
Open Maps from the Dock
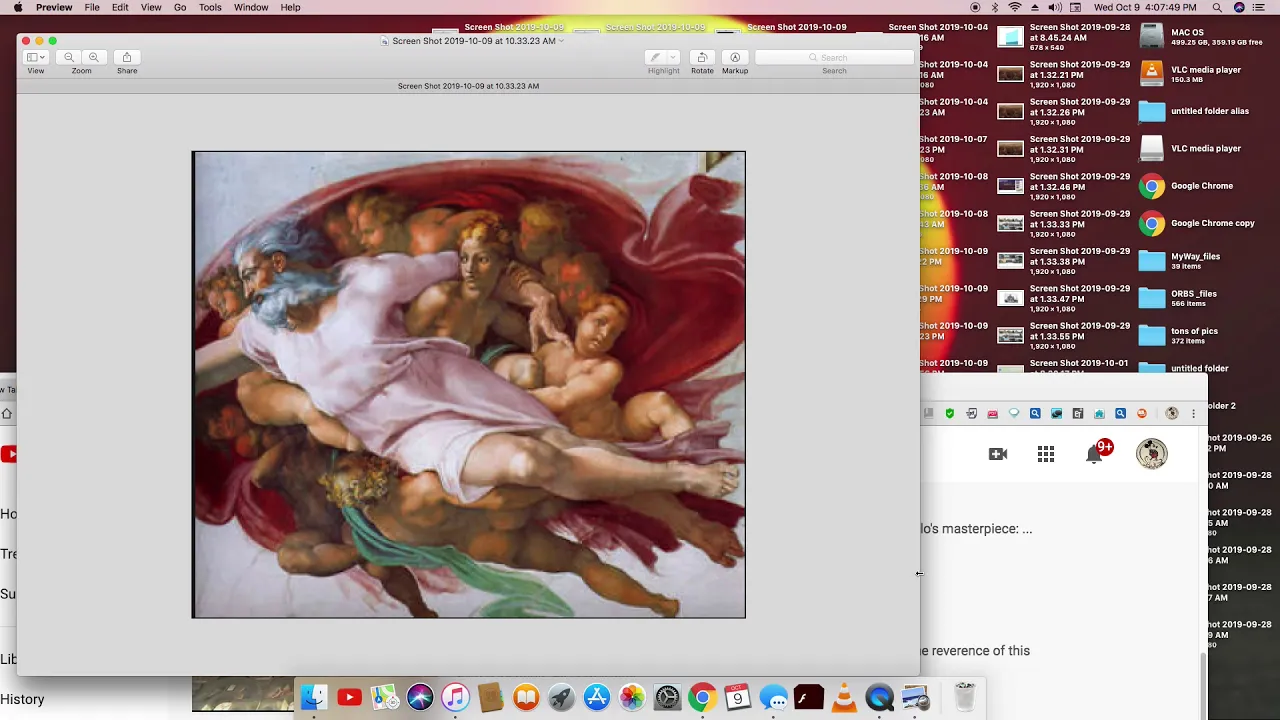(385, 697)
